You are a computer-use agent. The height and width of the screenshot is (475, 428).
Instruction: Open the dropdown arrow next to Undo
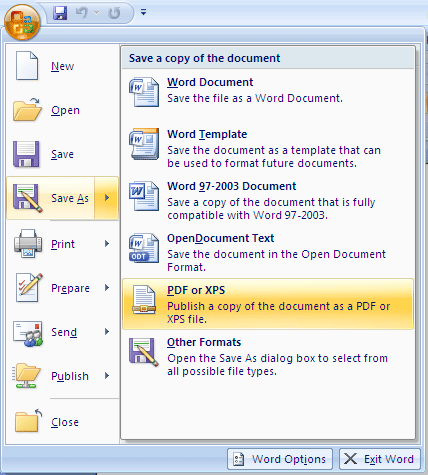click(x=97, y=13)
